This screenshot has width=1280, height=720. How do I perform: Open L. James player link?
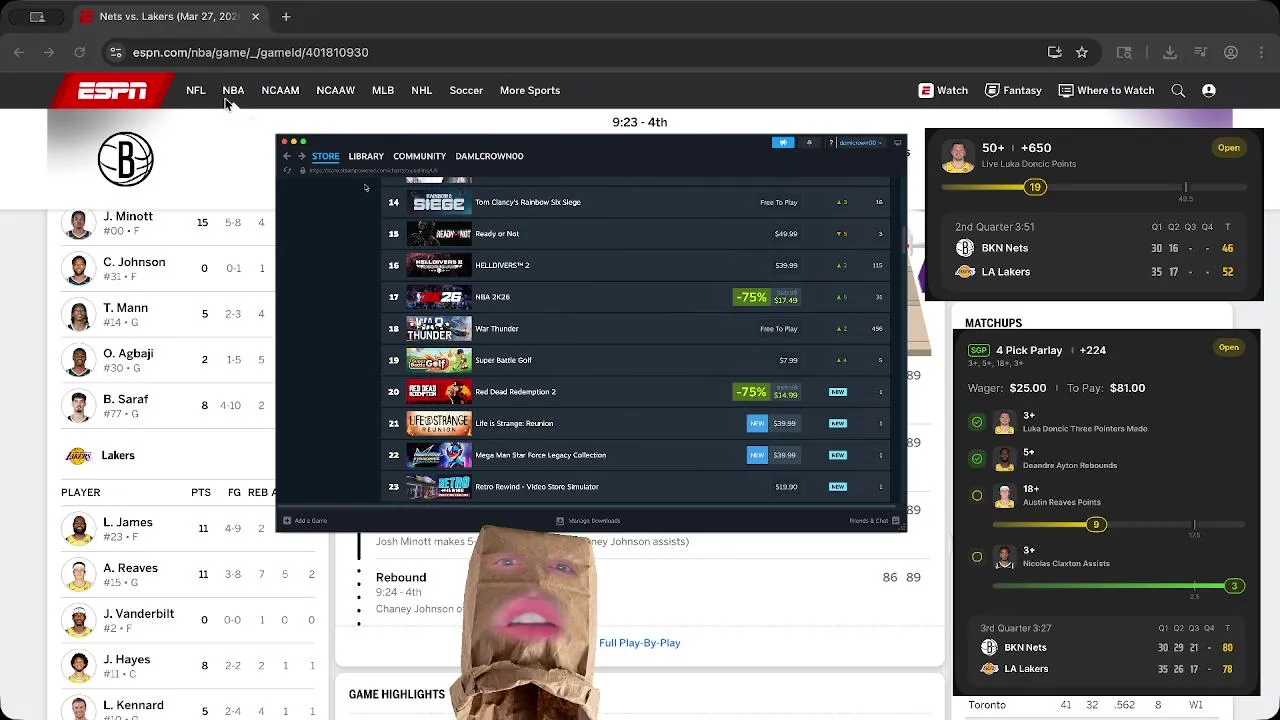point(128,522)
